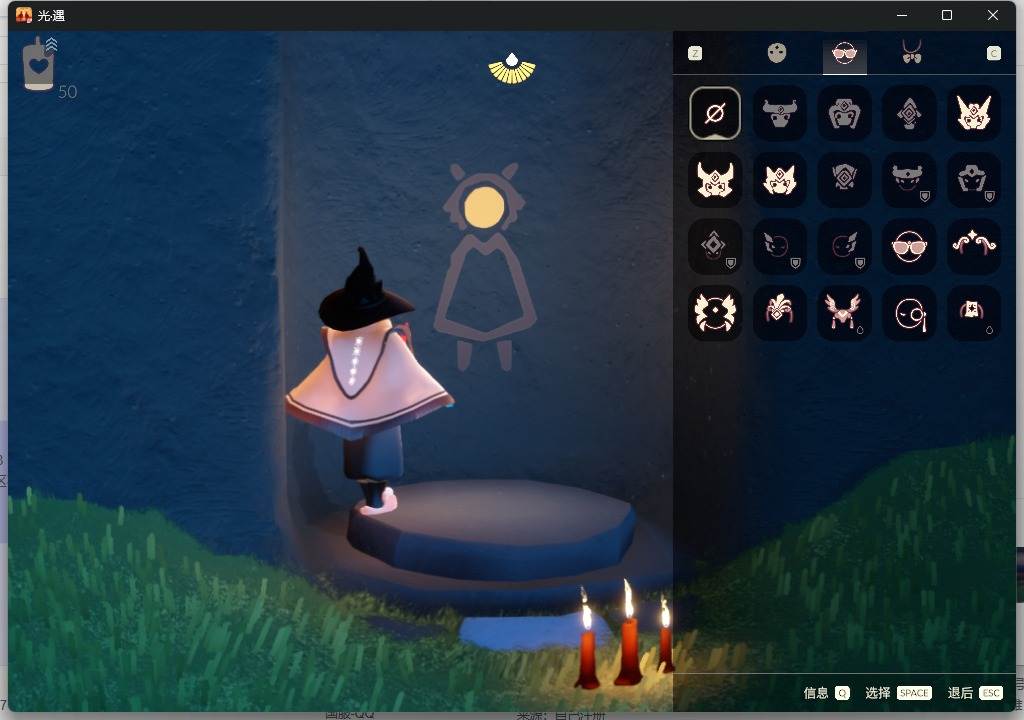
Task: Equip the feather-plumed carnival mask
Action: click(780, 313)
